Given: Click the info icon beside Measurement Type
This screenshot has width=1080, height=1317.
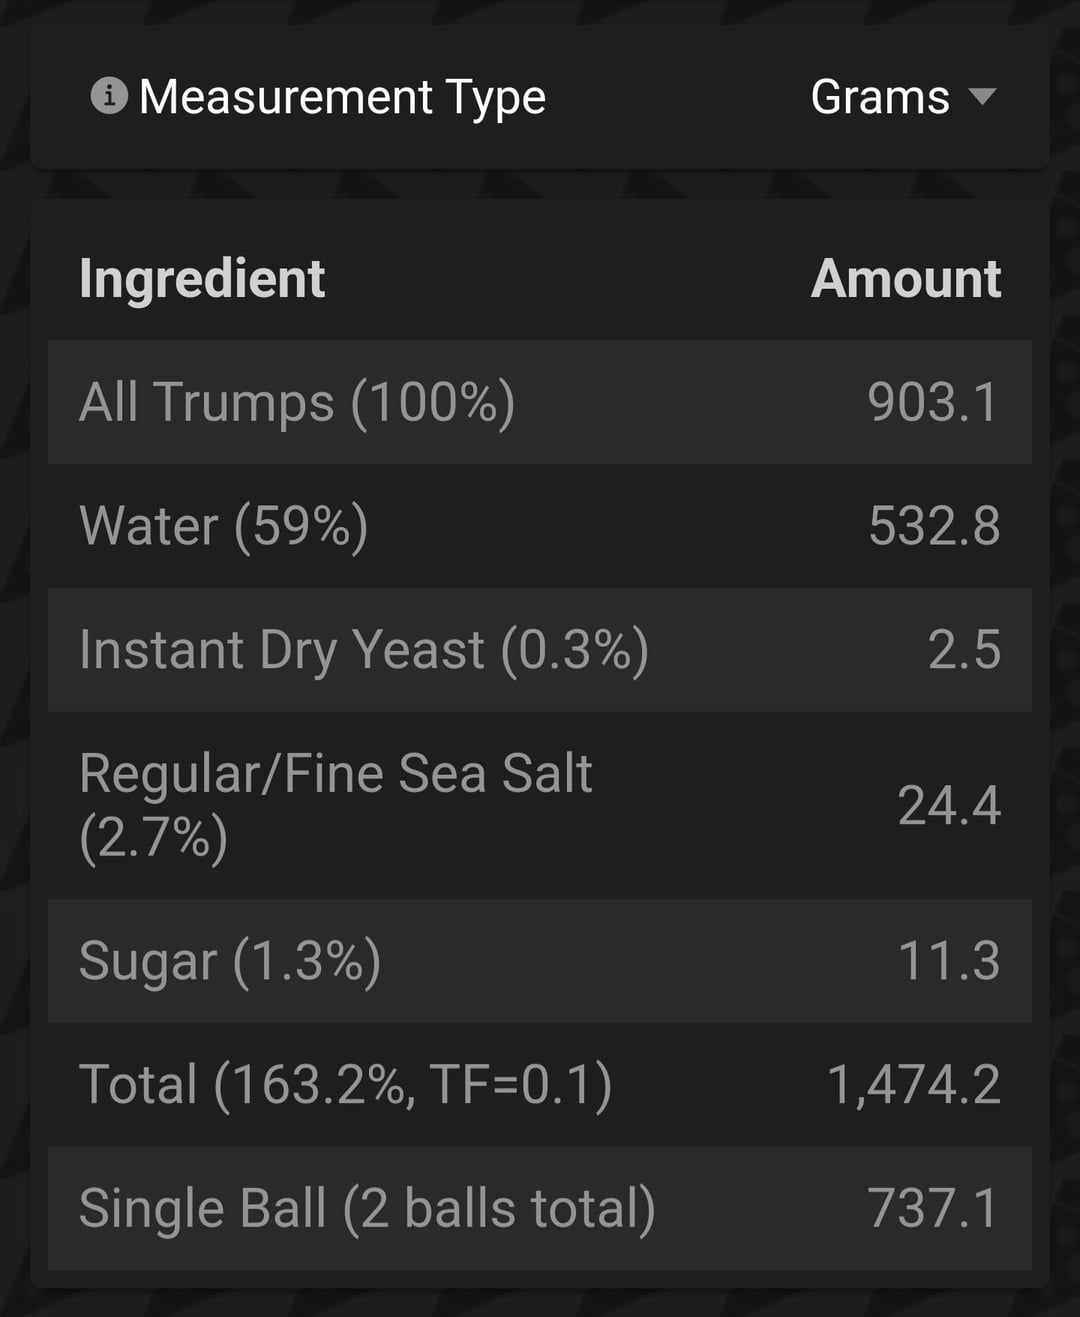Looking at the screenshot, I should [109, 97].
